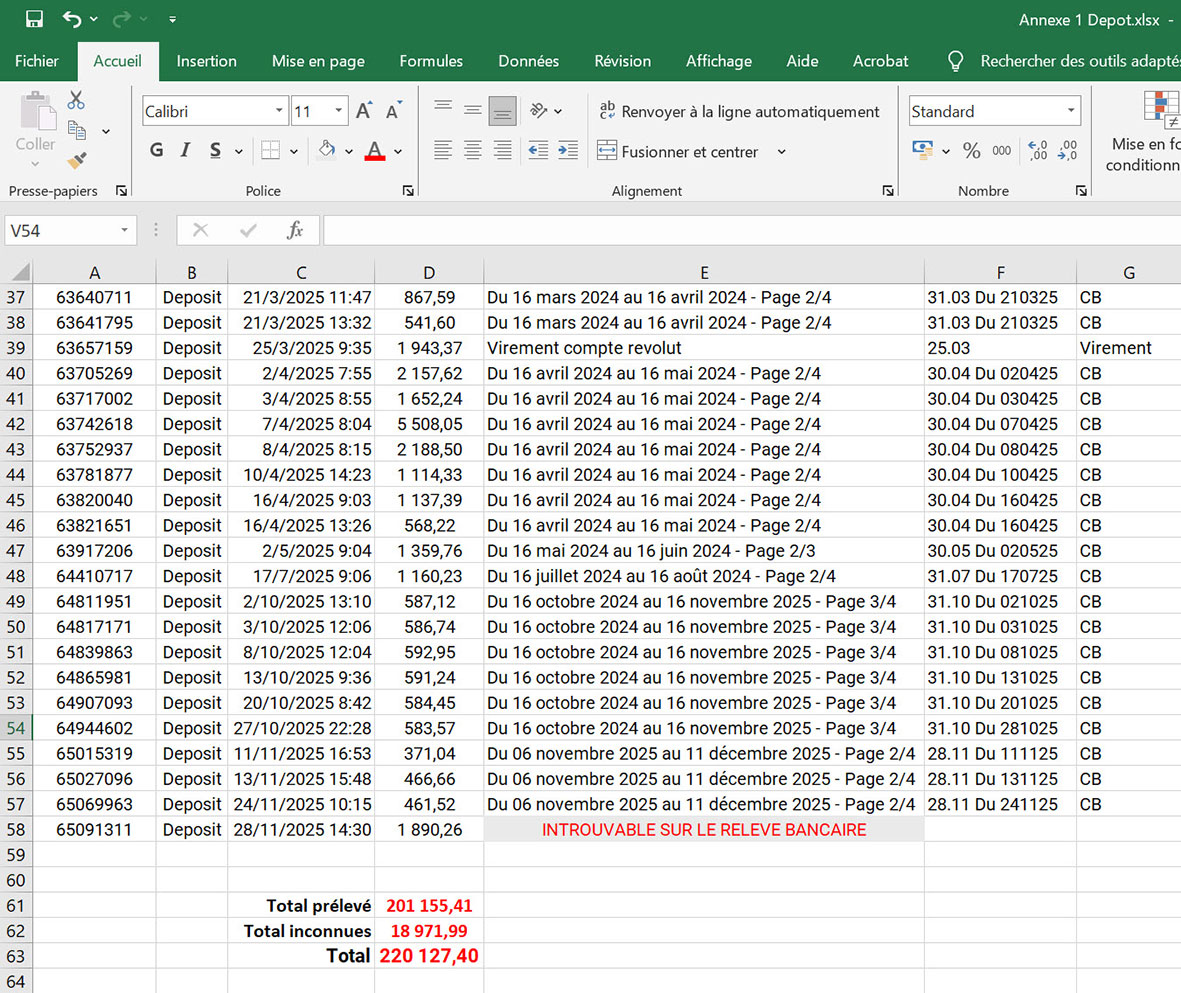Click the Fichier menu button
1181x993 pixels.
point(37,61)
